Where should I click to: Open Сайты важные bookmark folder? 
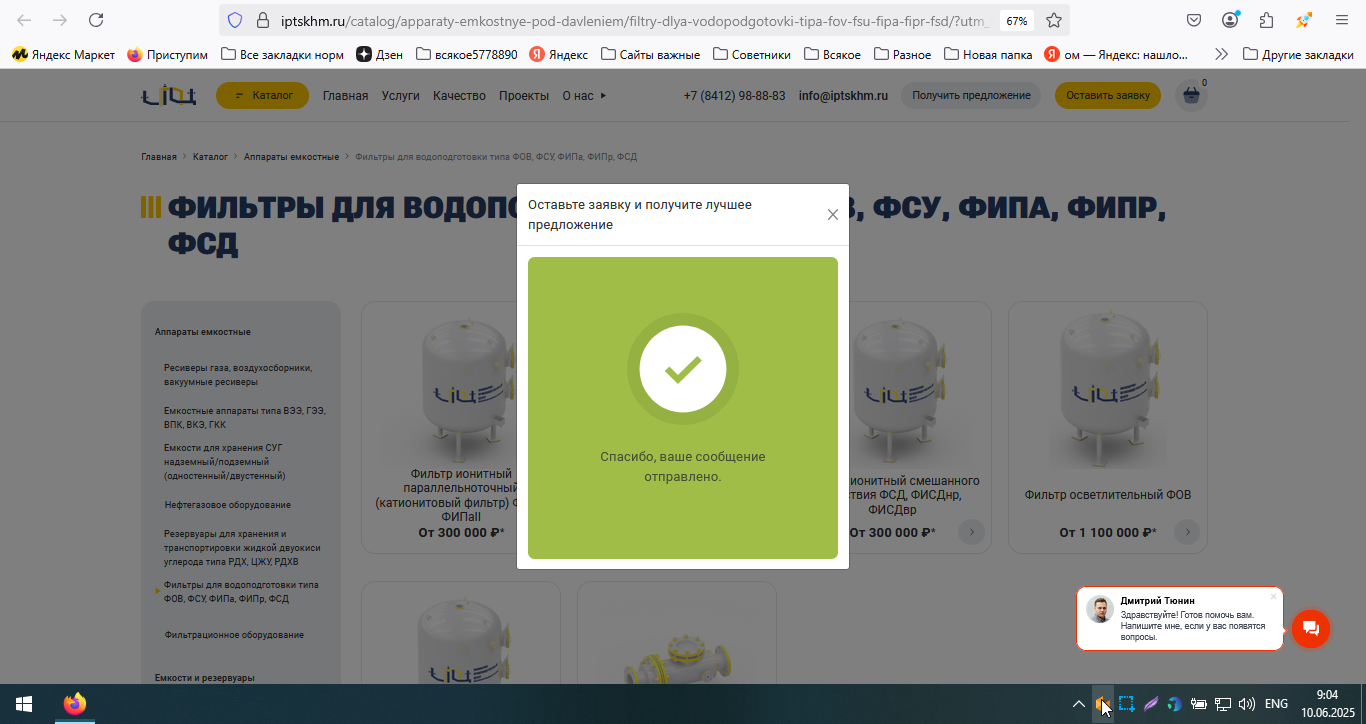click(x=650, y=55)
